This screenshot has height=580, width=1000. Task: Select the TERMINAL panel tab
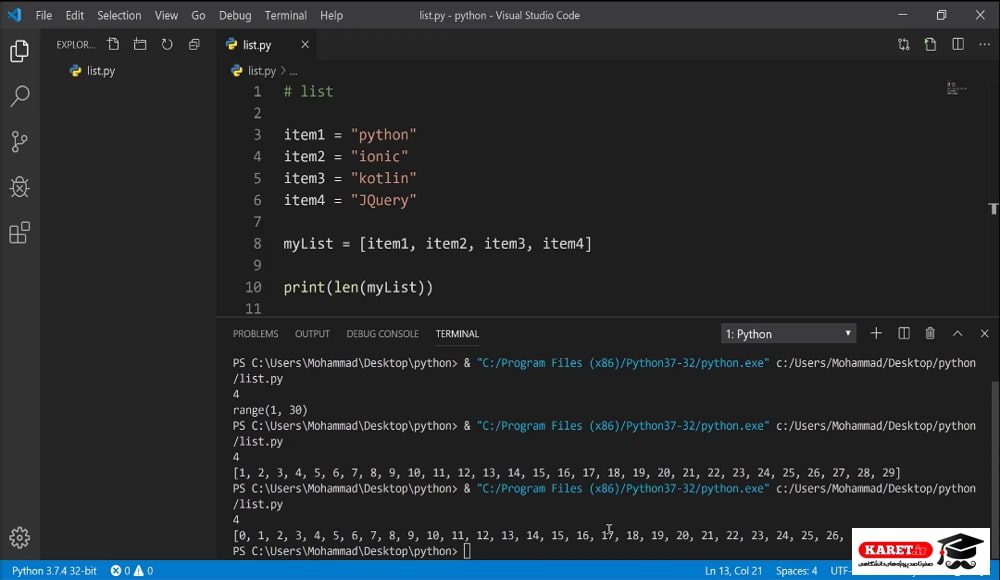click(x=457, y=334)
